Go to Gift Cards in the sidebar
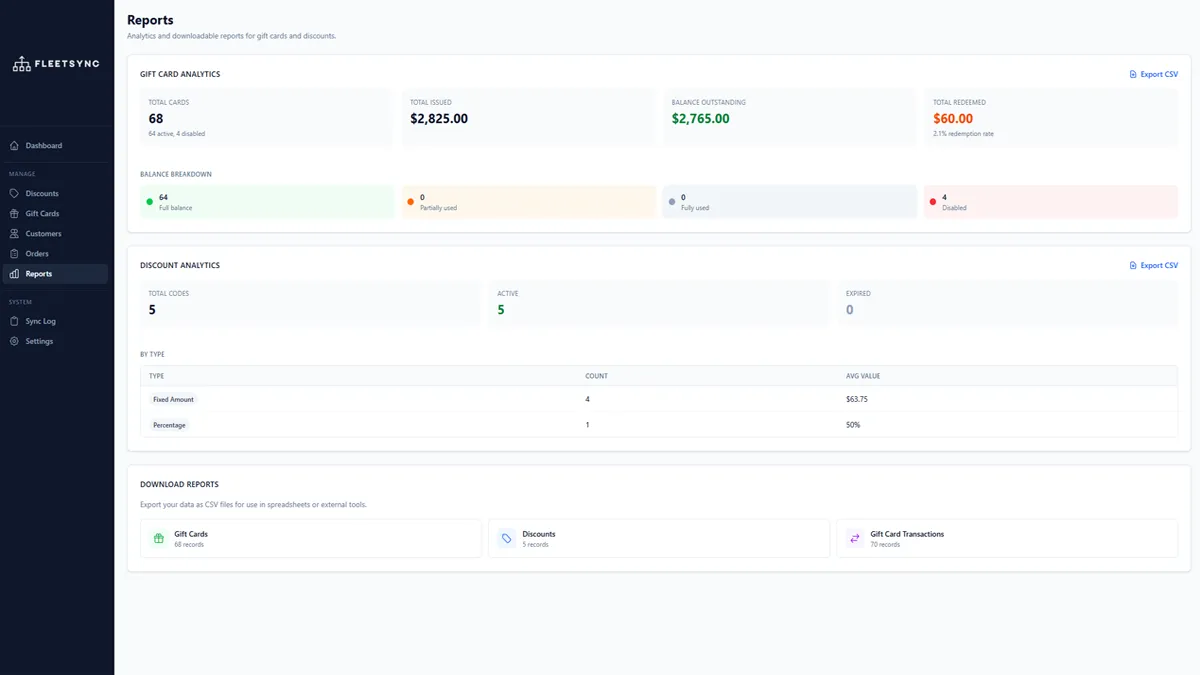Viewport: 1200px width, 675px height. 42,214
